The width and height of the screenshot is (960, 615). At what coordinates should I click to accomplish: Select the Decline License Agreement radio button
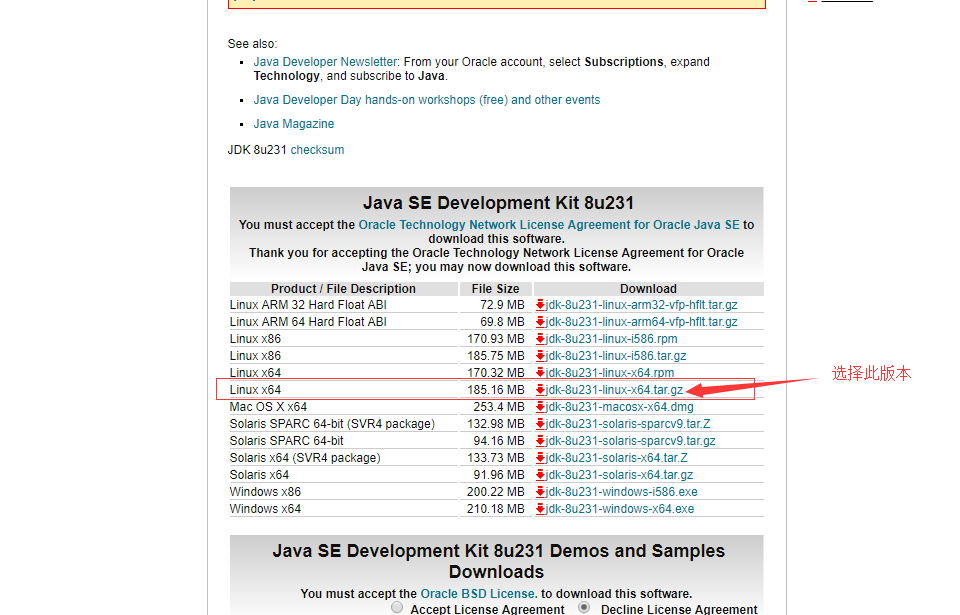coord(583,607)
